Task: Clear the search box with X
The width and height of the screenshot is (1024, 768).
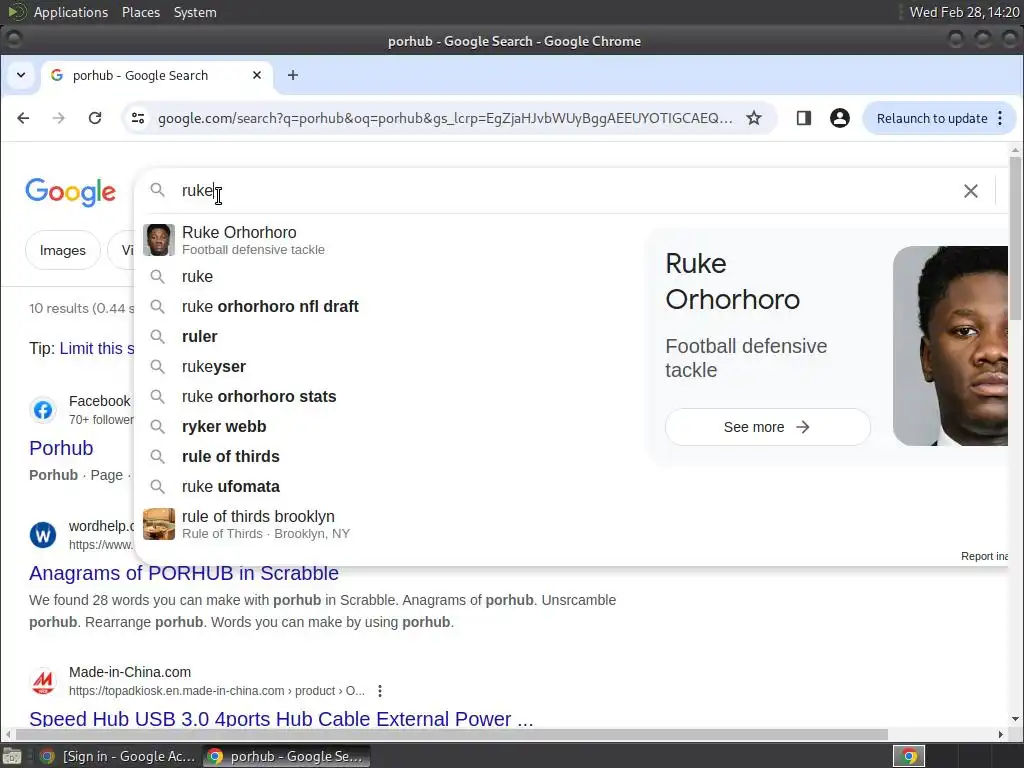Action: (970, 191)
